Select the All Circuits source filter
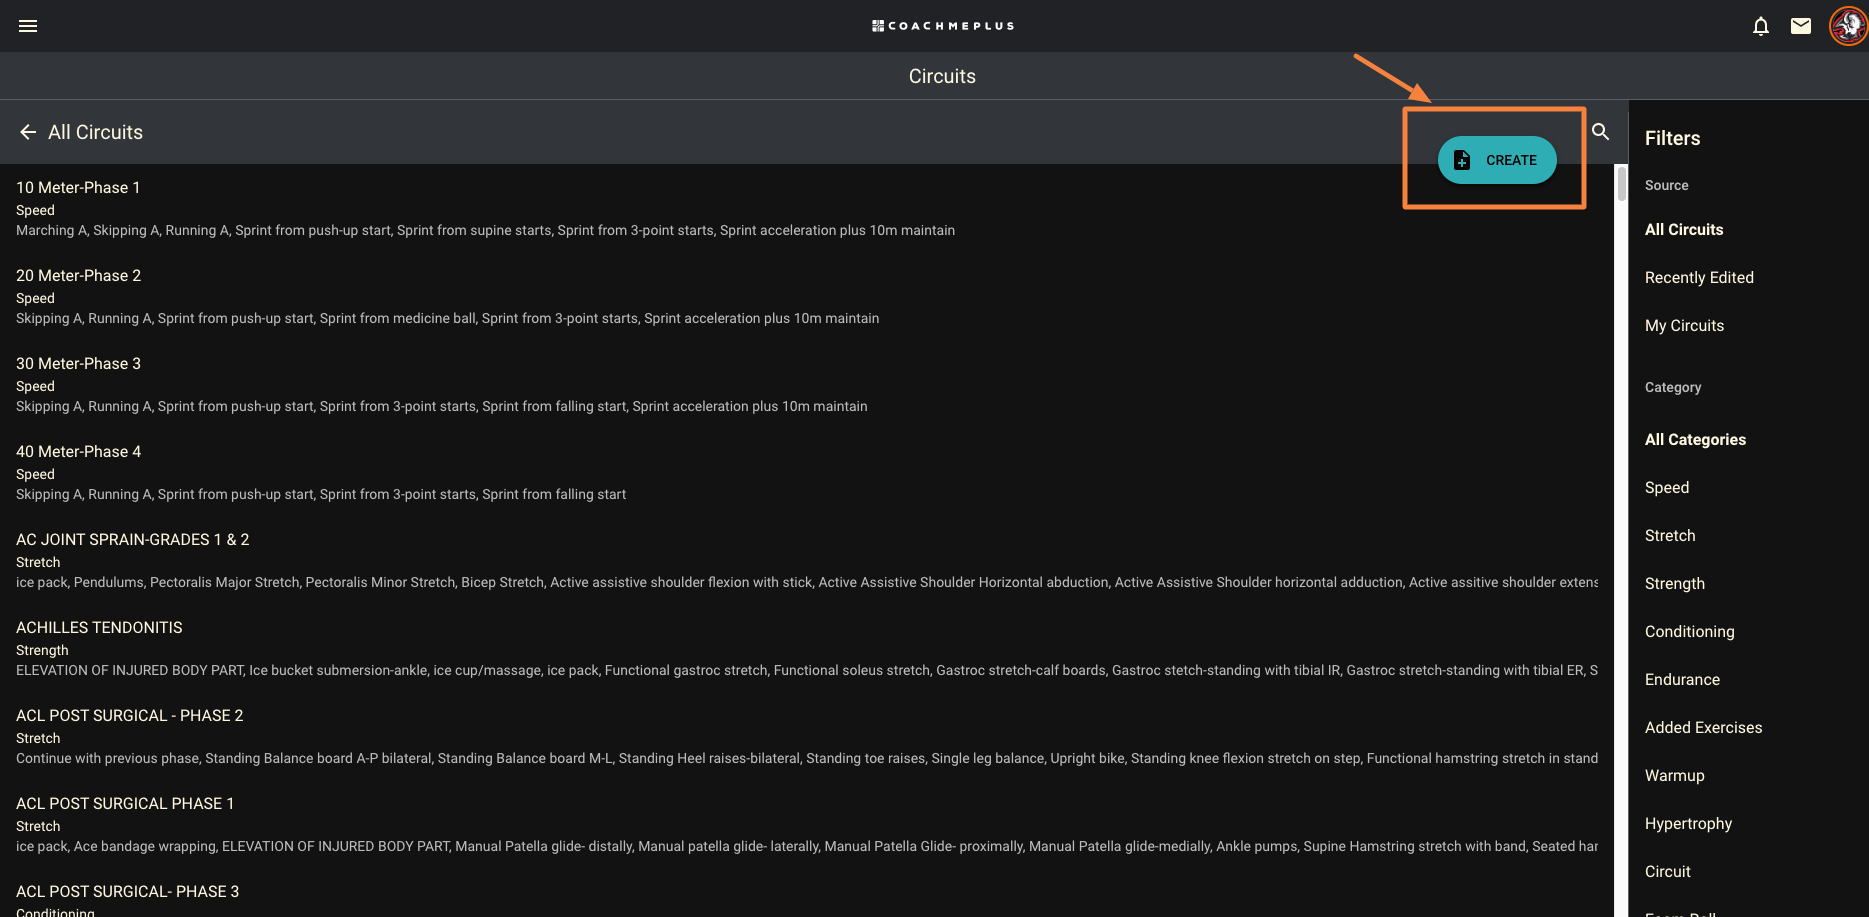This screenshot has height=917, width=1869. [1684, 229]
